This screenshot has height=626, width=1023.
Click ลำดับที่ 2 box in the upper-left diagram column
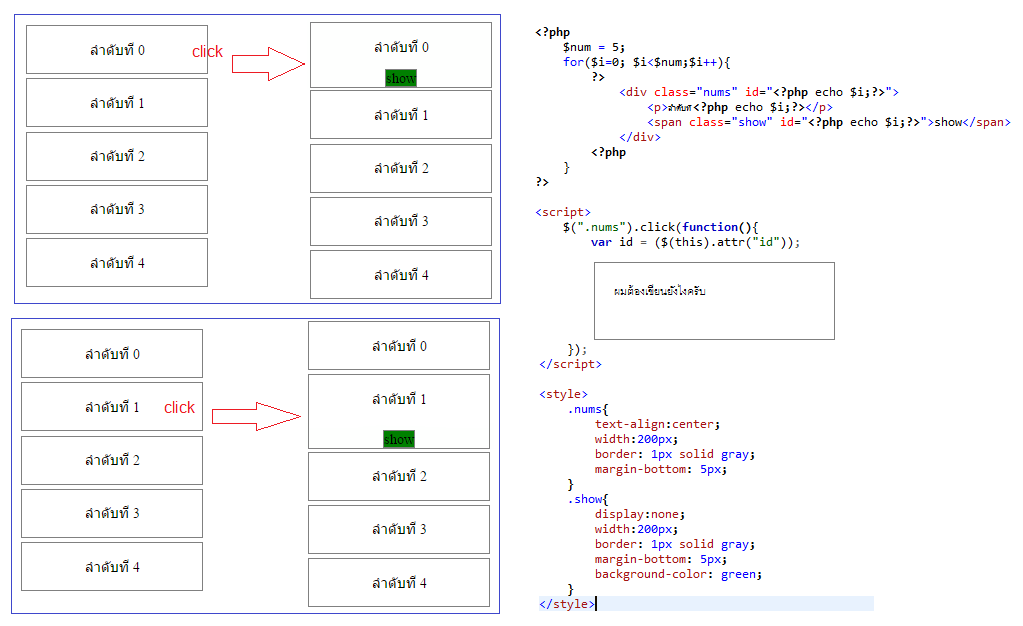point(117,156)
